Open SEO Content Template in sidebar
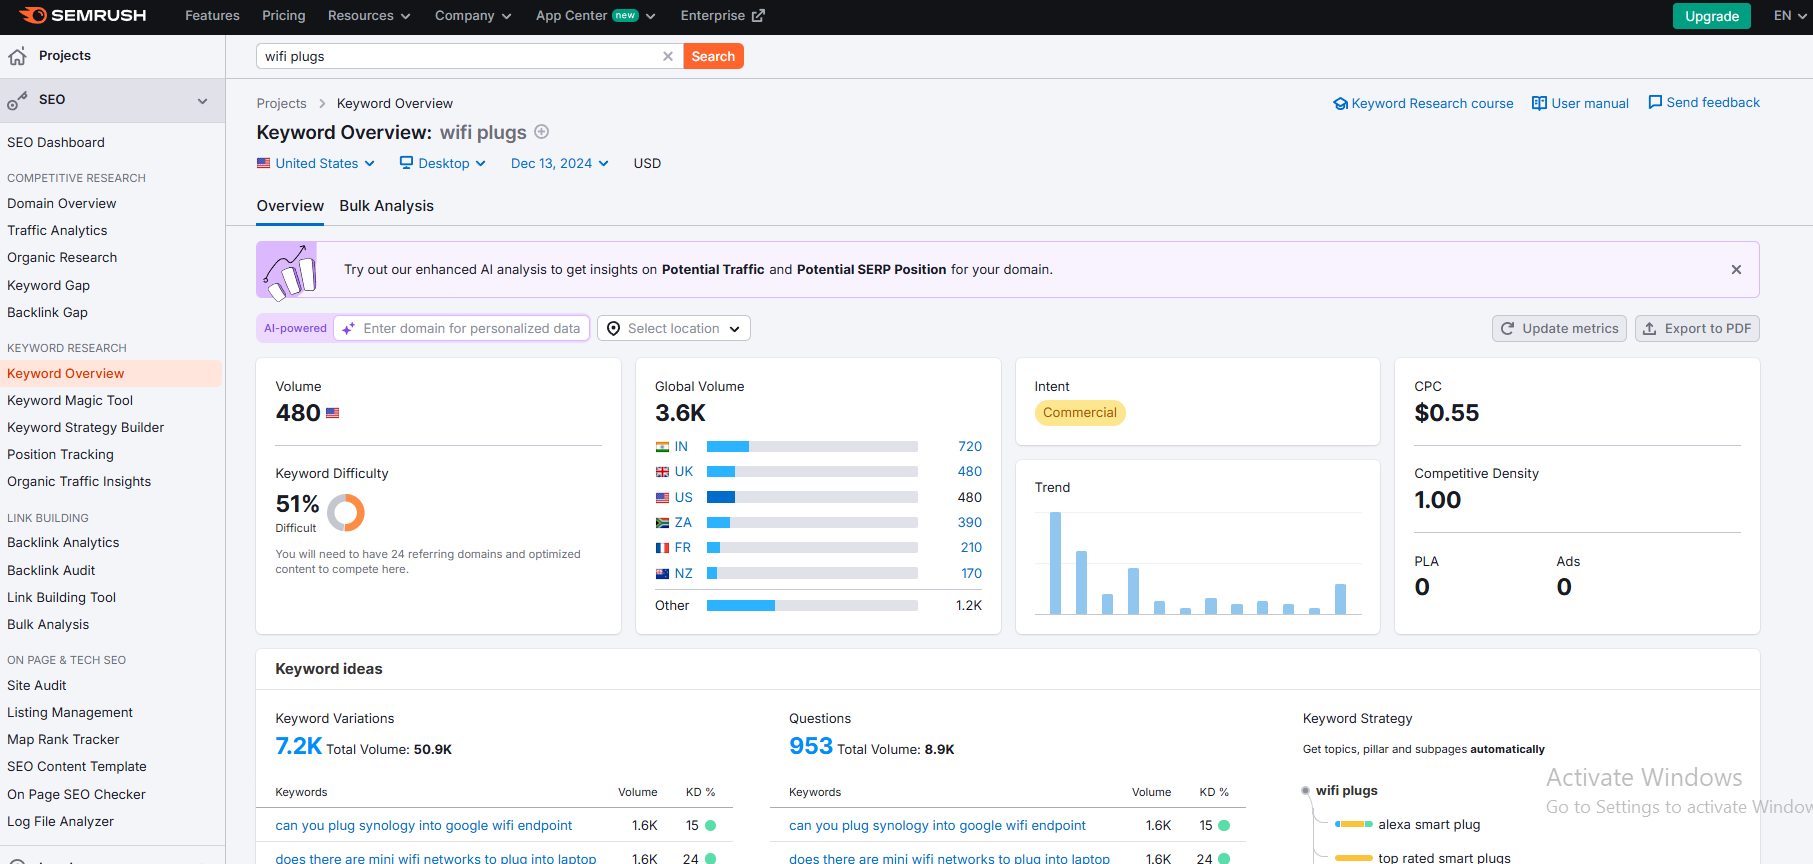 click(77, 766)
